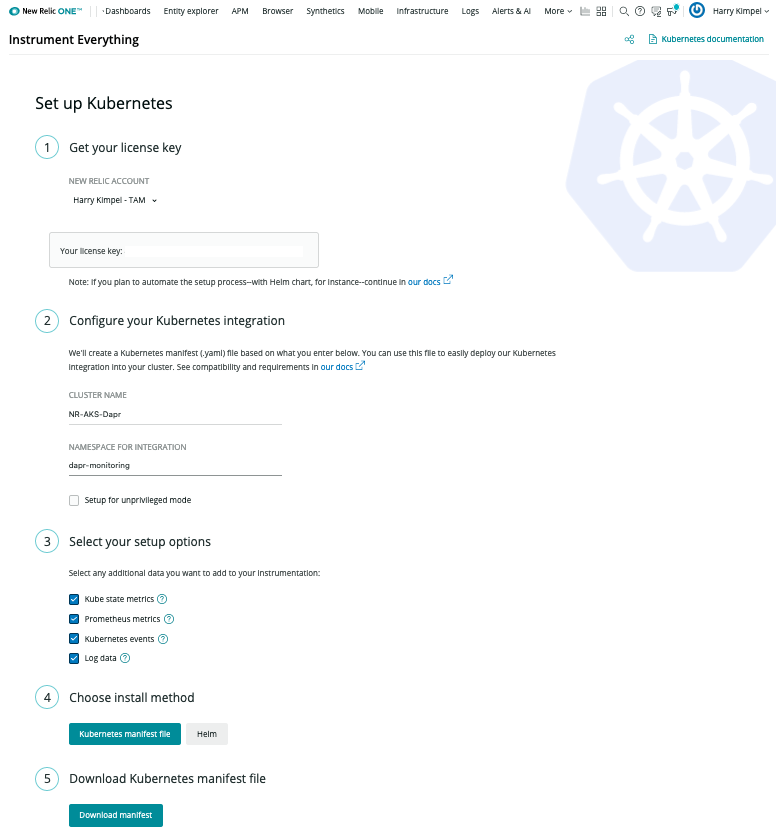This screenshot has width=776, height=836.
Task: Uncheck the Log data checkbox
Action: pos(74,658)
